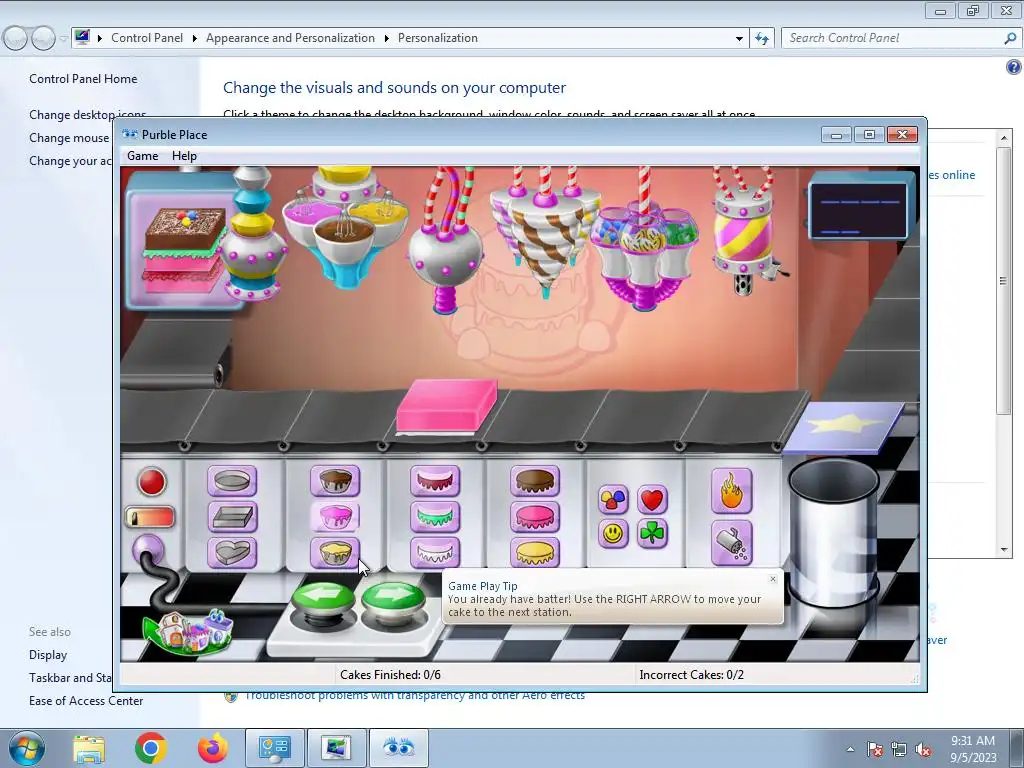Choose the yellow vanilla batter bowl
This screenshot has width=1024, height=768.
tap(335, 552)
